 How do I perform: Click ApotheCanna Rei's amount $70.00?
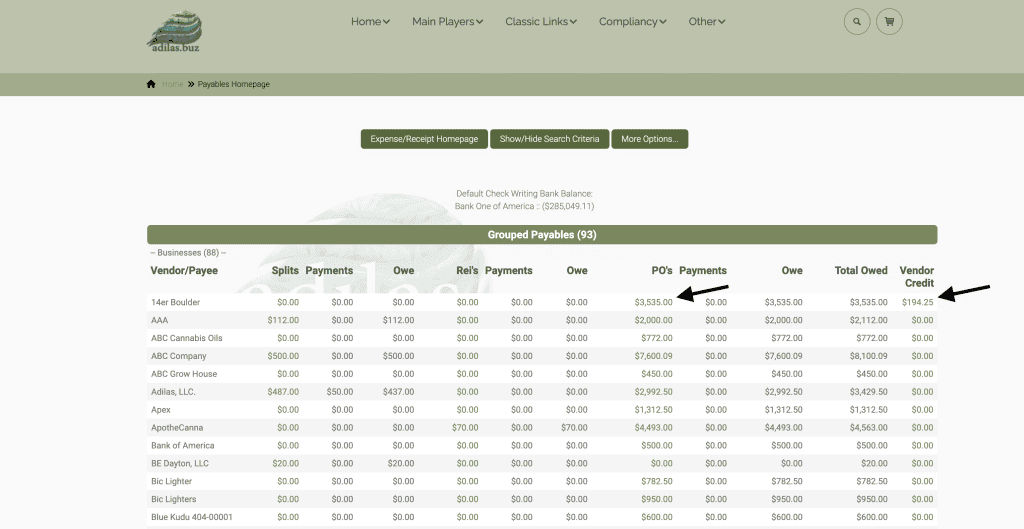(x=465, y=428)
